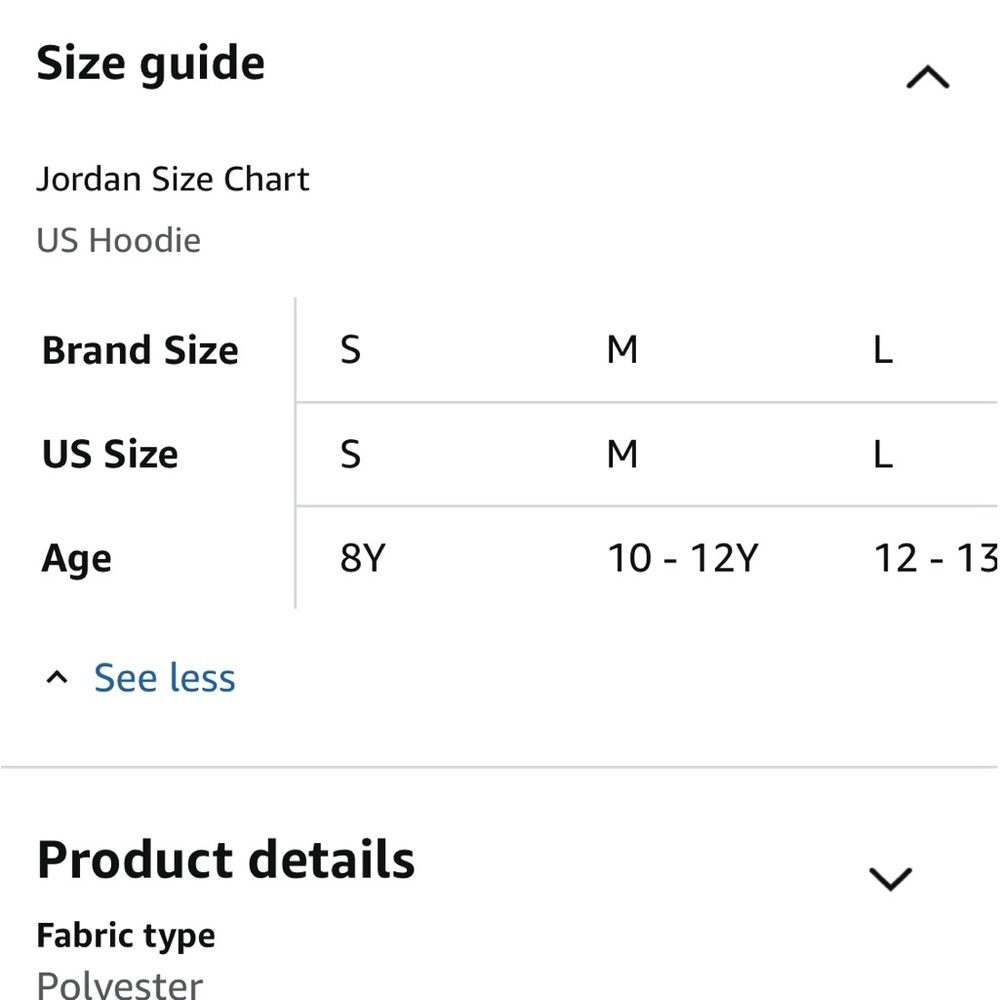1000x1000 pixels.
Task: Click the See less collapse arrow
Action: (56, 676)
